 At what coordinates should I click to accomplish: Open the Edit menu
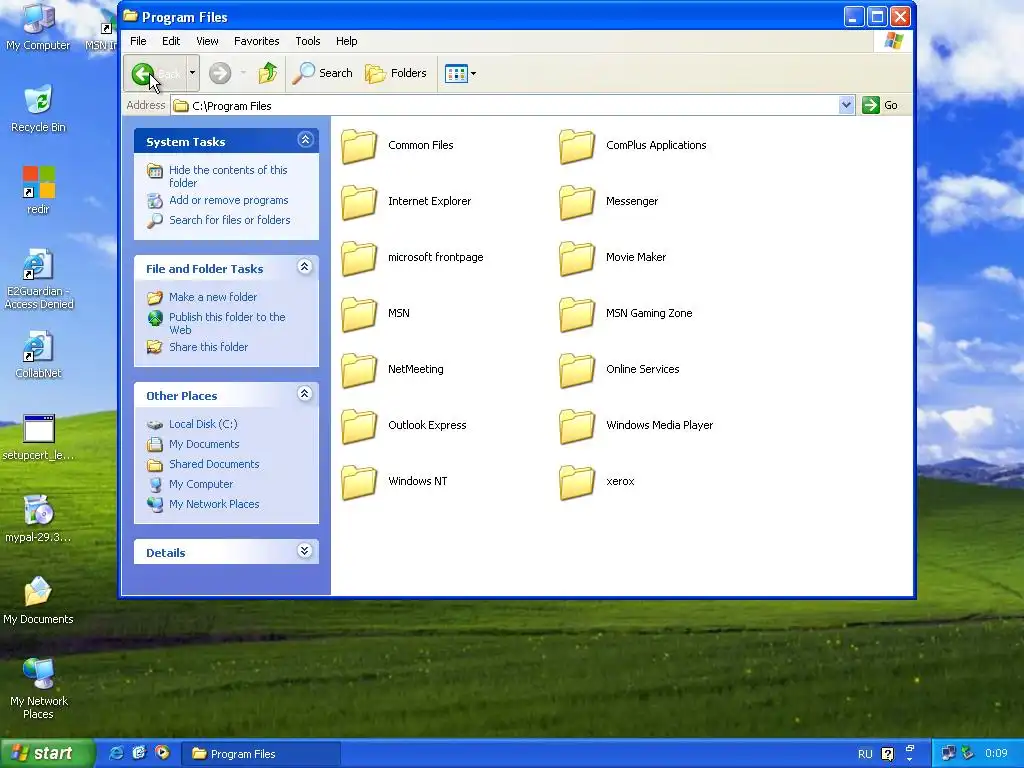[x=171, y=40]
